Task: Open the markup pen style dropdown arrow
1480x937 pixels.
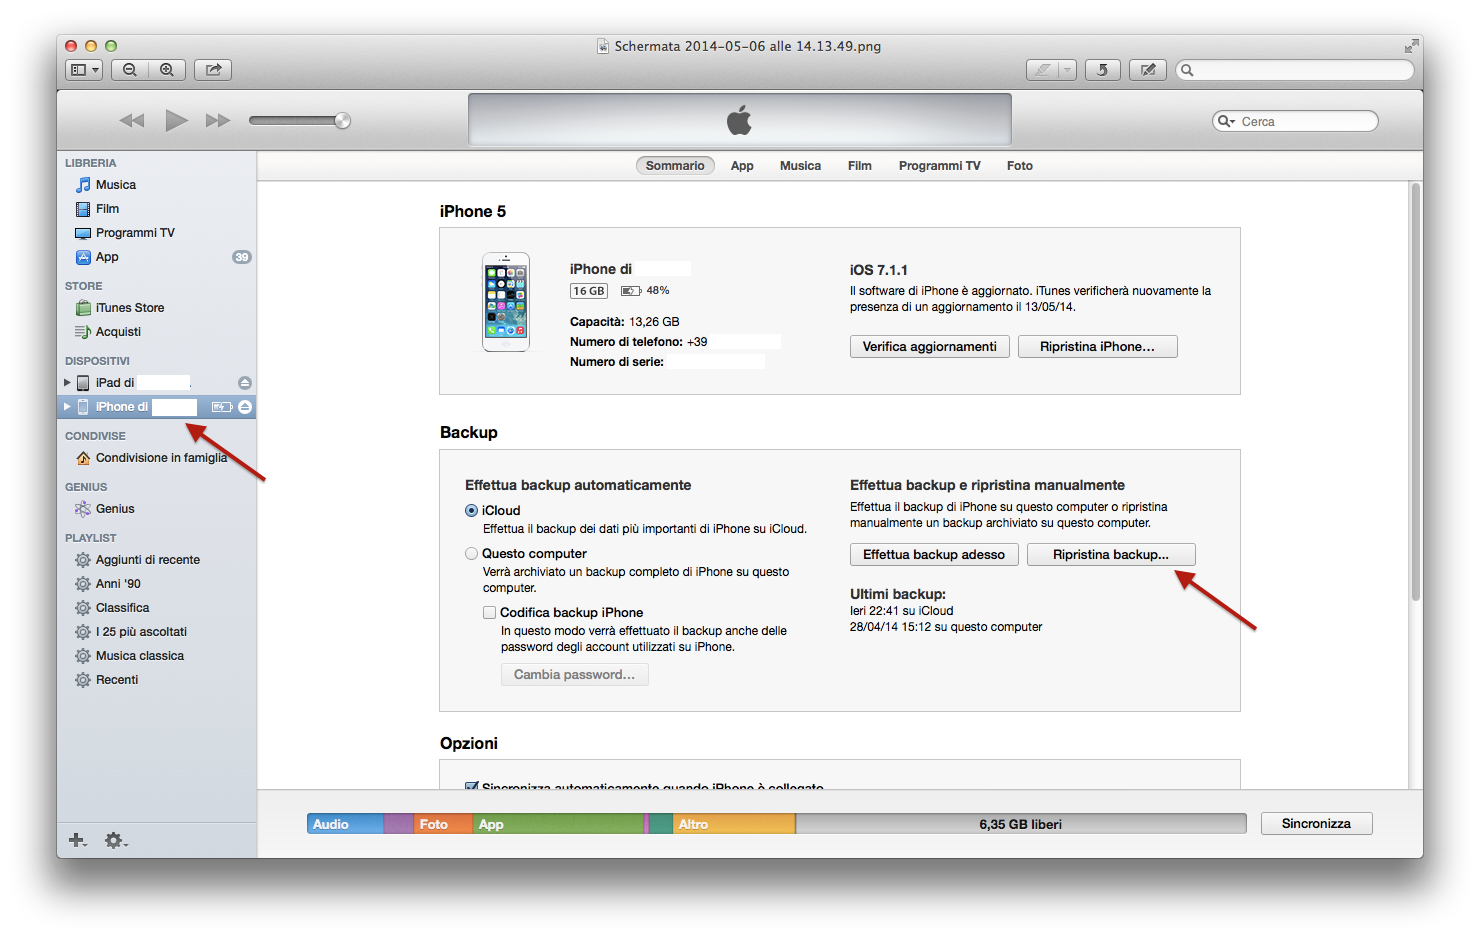Action: (1068, 70)
